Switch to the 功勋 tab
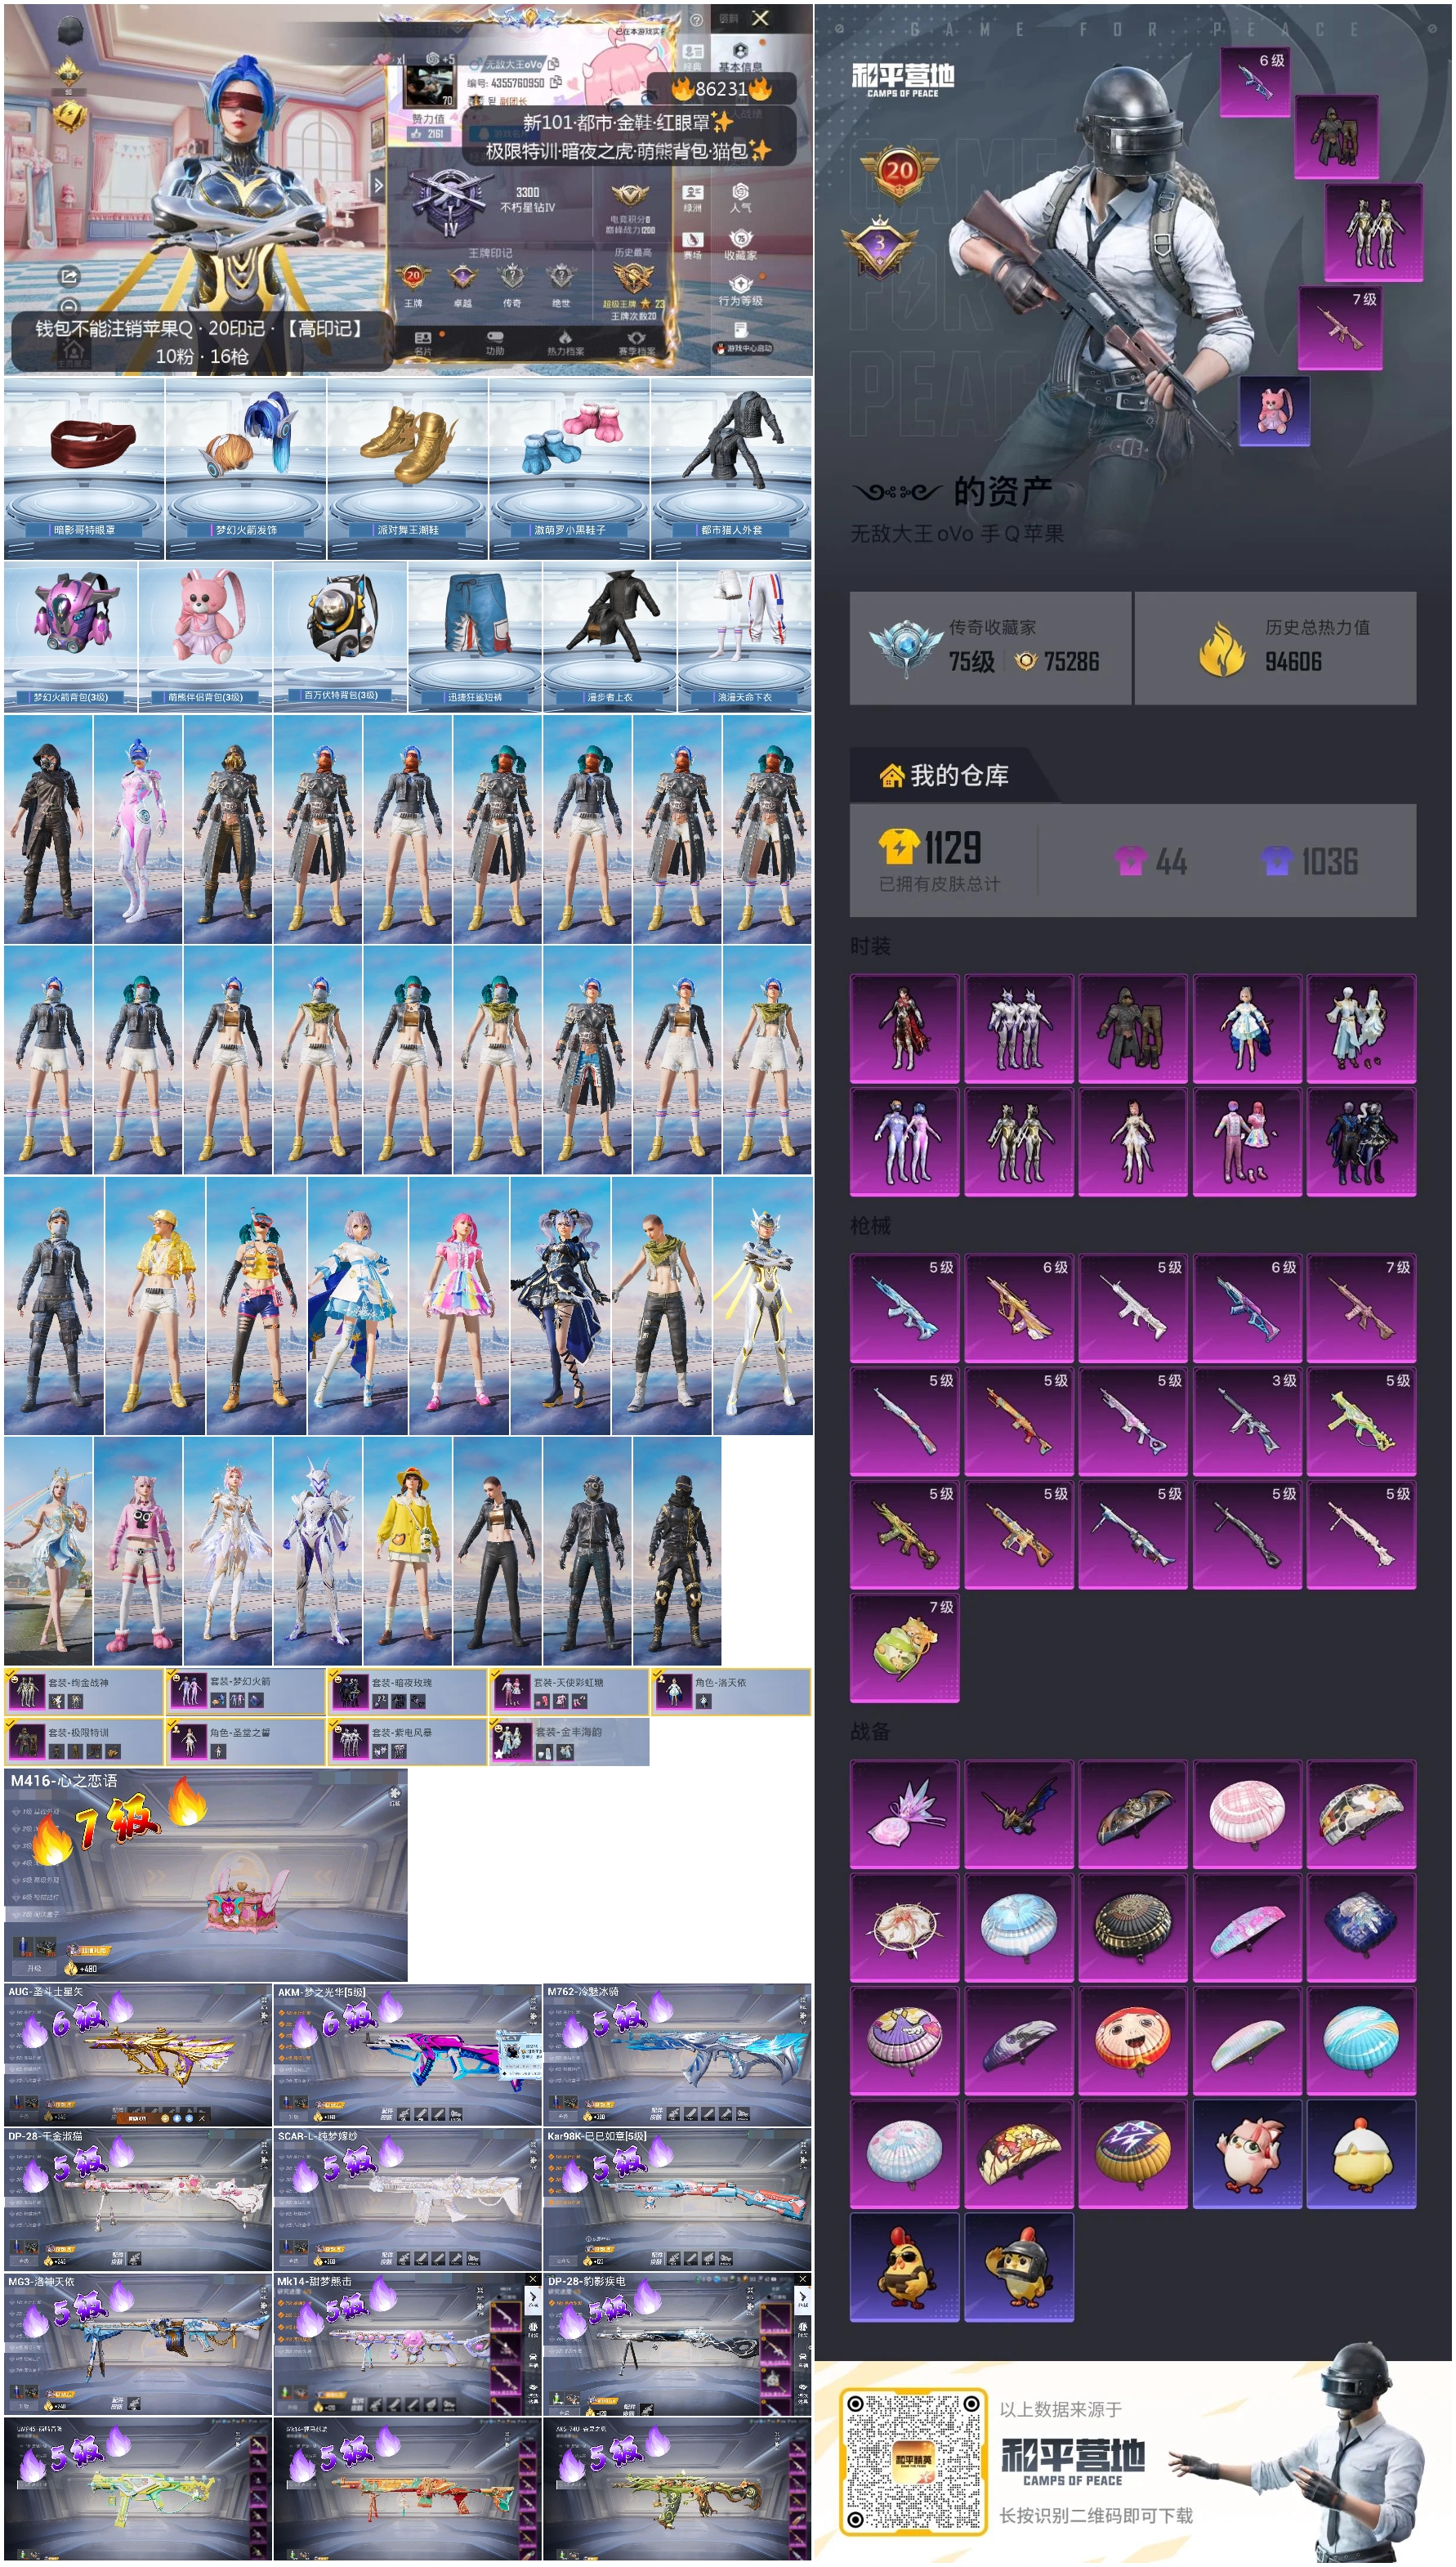 (494, 343)
